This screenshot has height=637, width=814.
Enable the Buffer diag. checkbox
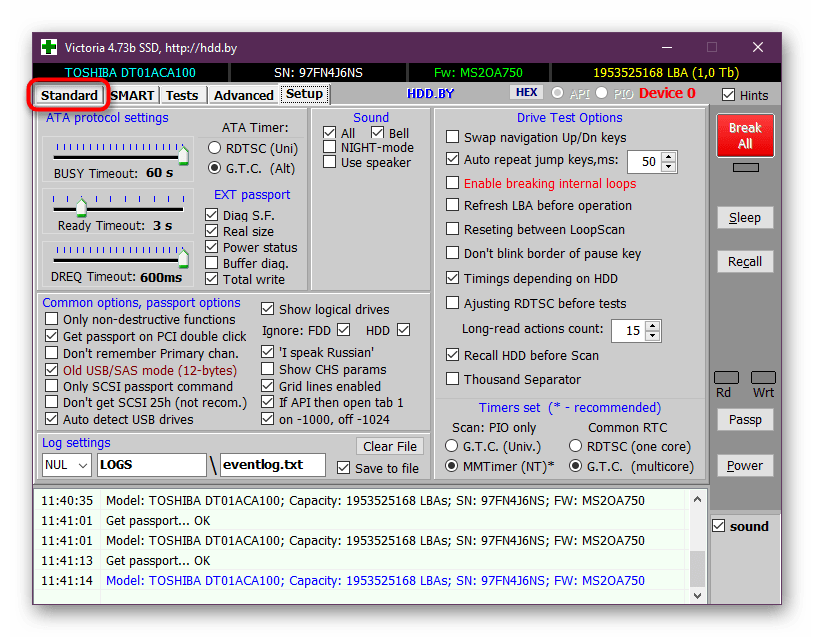click(211, 263)
